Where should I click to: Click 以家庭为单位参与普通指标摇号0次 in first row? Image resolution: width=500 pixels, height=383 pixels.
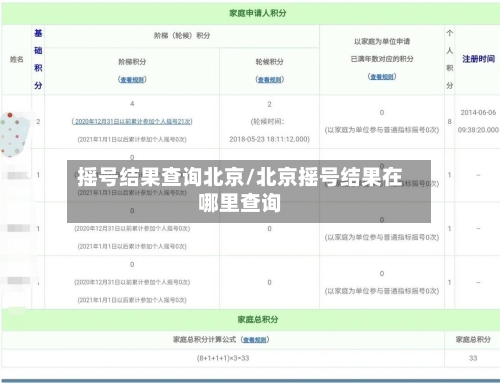382,130
